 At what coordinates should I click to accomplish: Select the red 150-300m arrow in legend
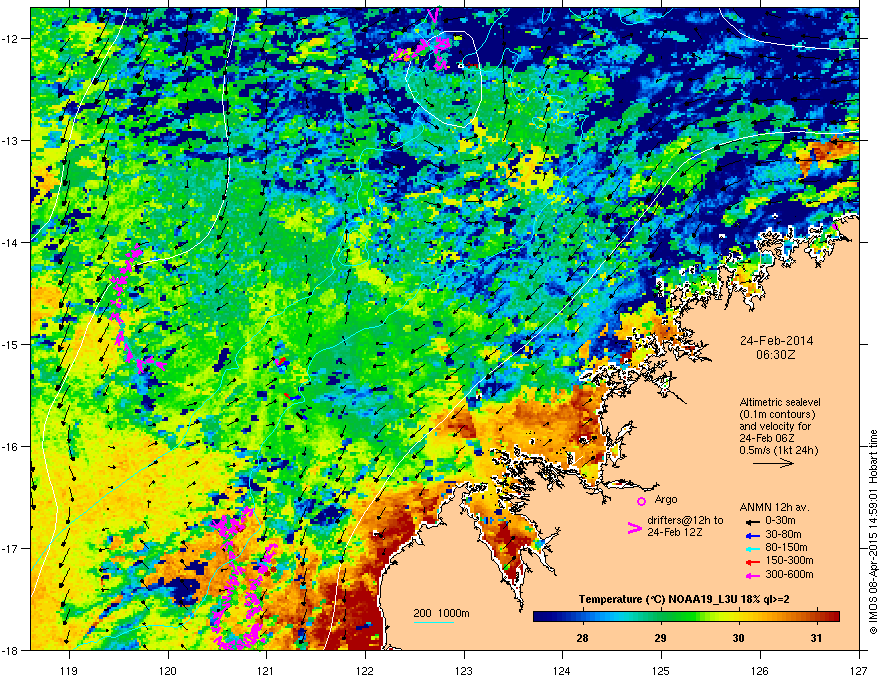point(751,561)
